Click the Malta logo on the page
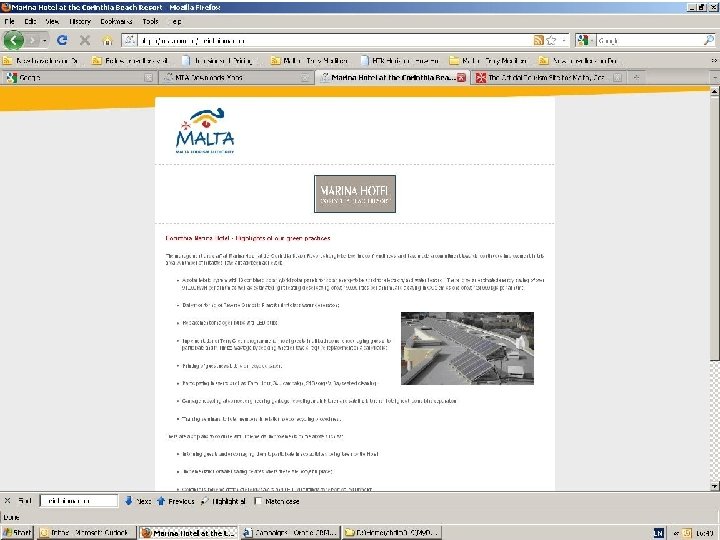Image resolution: width=720 pixels, height=540 pixels. point(205,131)
